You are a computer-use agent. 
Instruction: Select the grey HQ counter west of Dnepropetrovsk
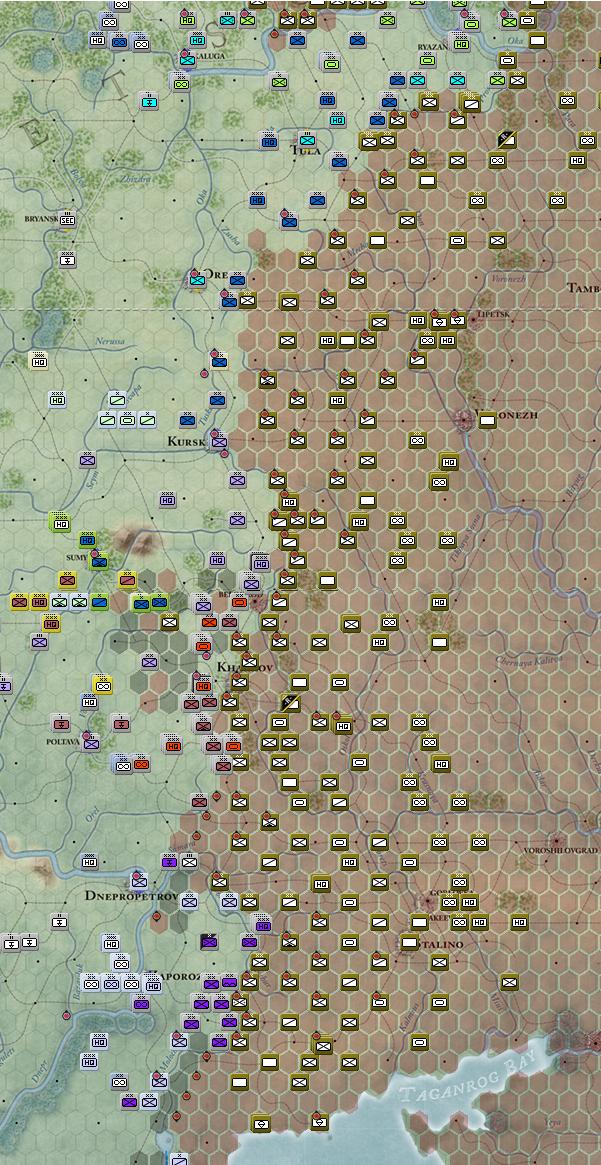(x=90, y=861)
